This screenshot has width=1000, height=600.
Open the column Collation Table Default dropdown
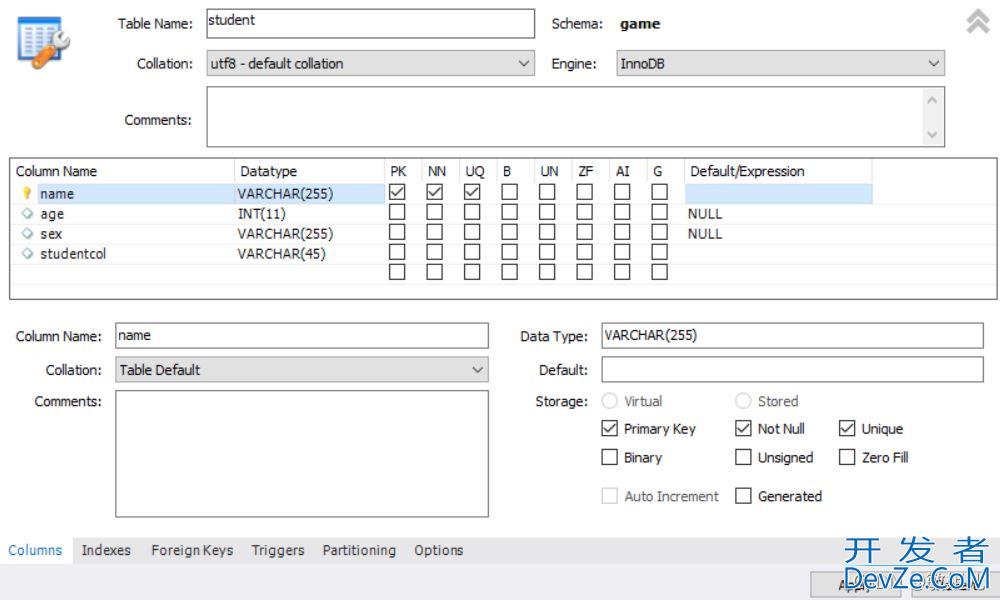(x=302, y=370)
